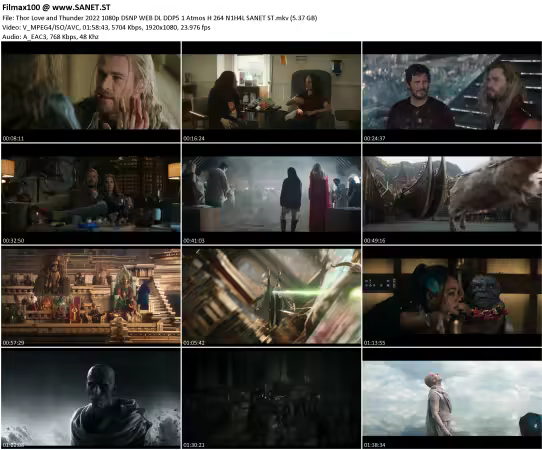Screen dimensions: 542x450
Task: Click the 00:41:03 timestamp label
Action: [194, 241]
